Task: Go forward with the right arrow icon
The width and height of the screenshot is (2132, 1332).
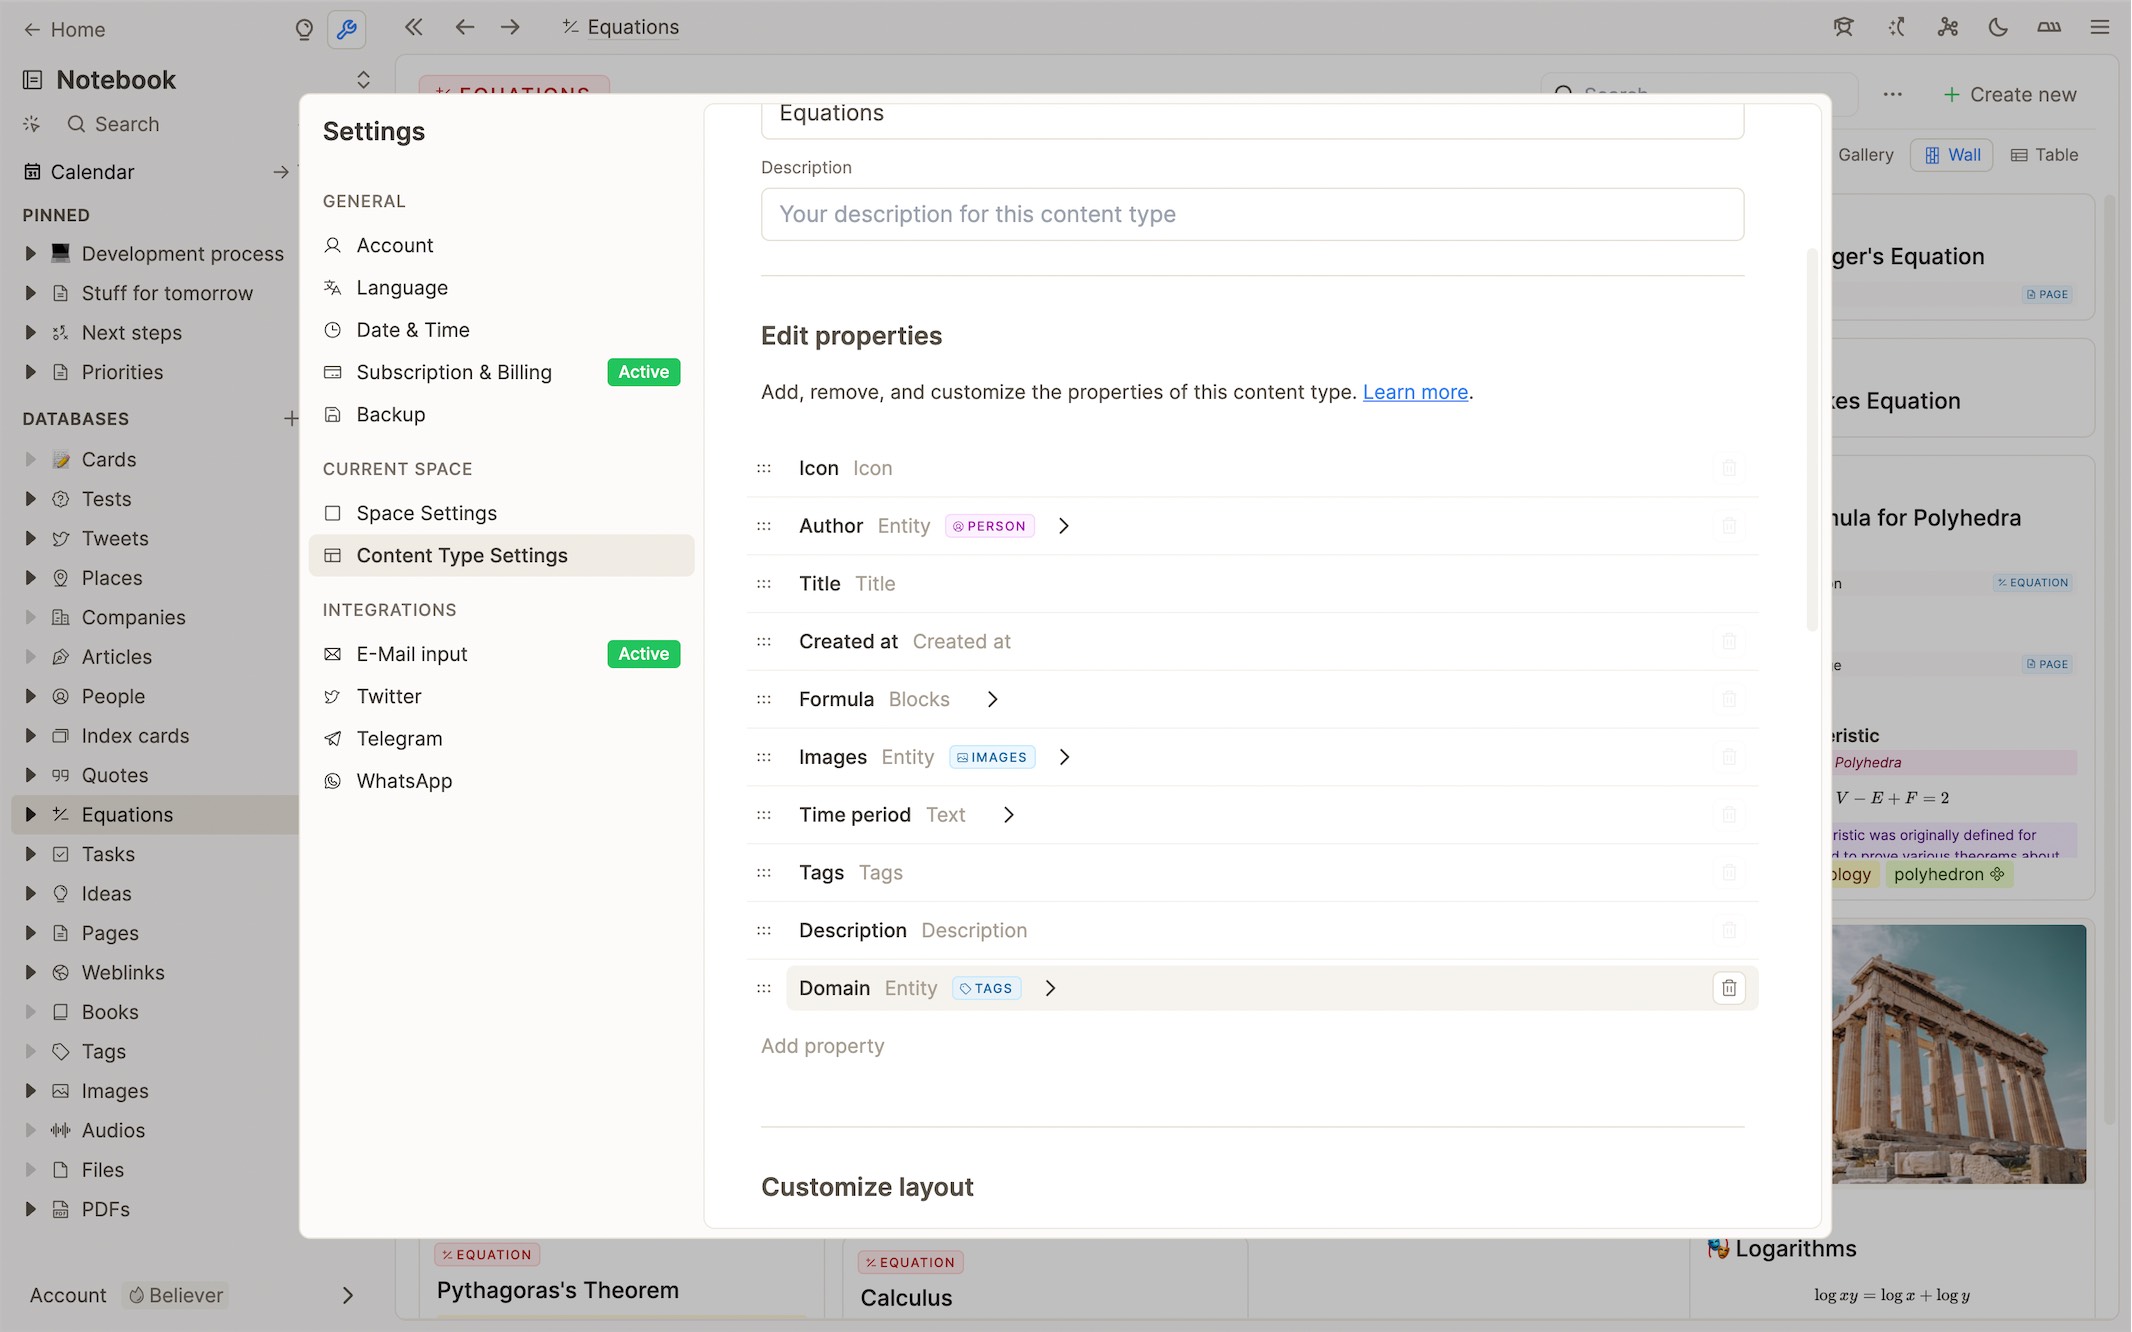Action: (x=510, y=27)
